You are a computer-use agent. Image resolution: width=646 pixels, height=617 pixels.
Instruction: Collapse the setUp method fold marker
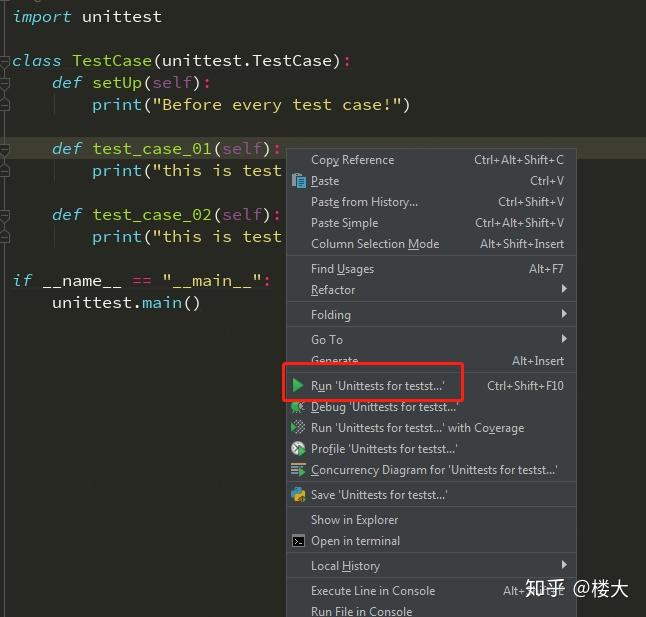pyautogui.click(x=5, y=84)
